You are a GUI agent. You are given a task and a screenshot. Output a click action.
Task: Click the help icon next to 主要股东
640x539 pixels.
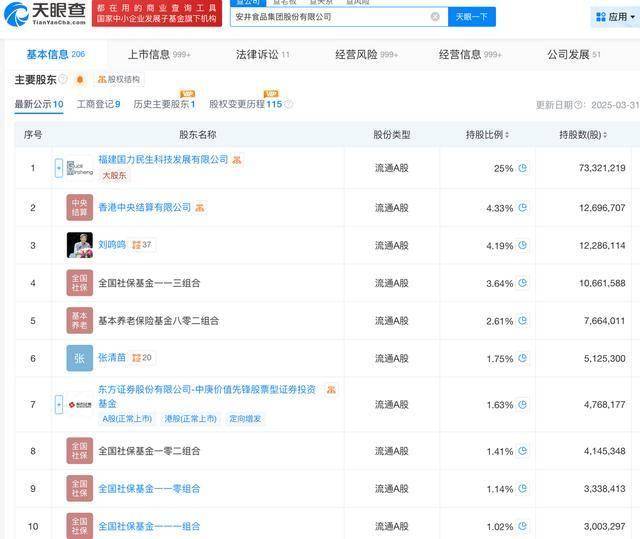63,79
